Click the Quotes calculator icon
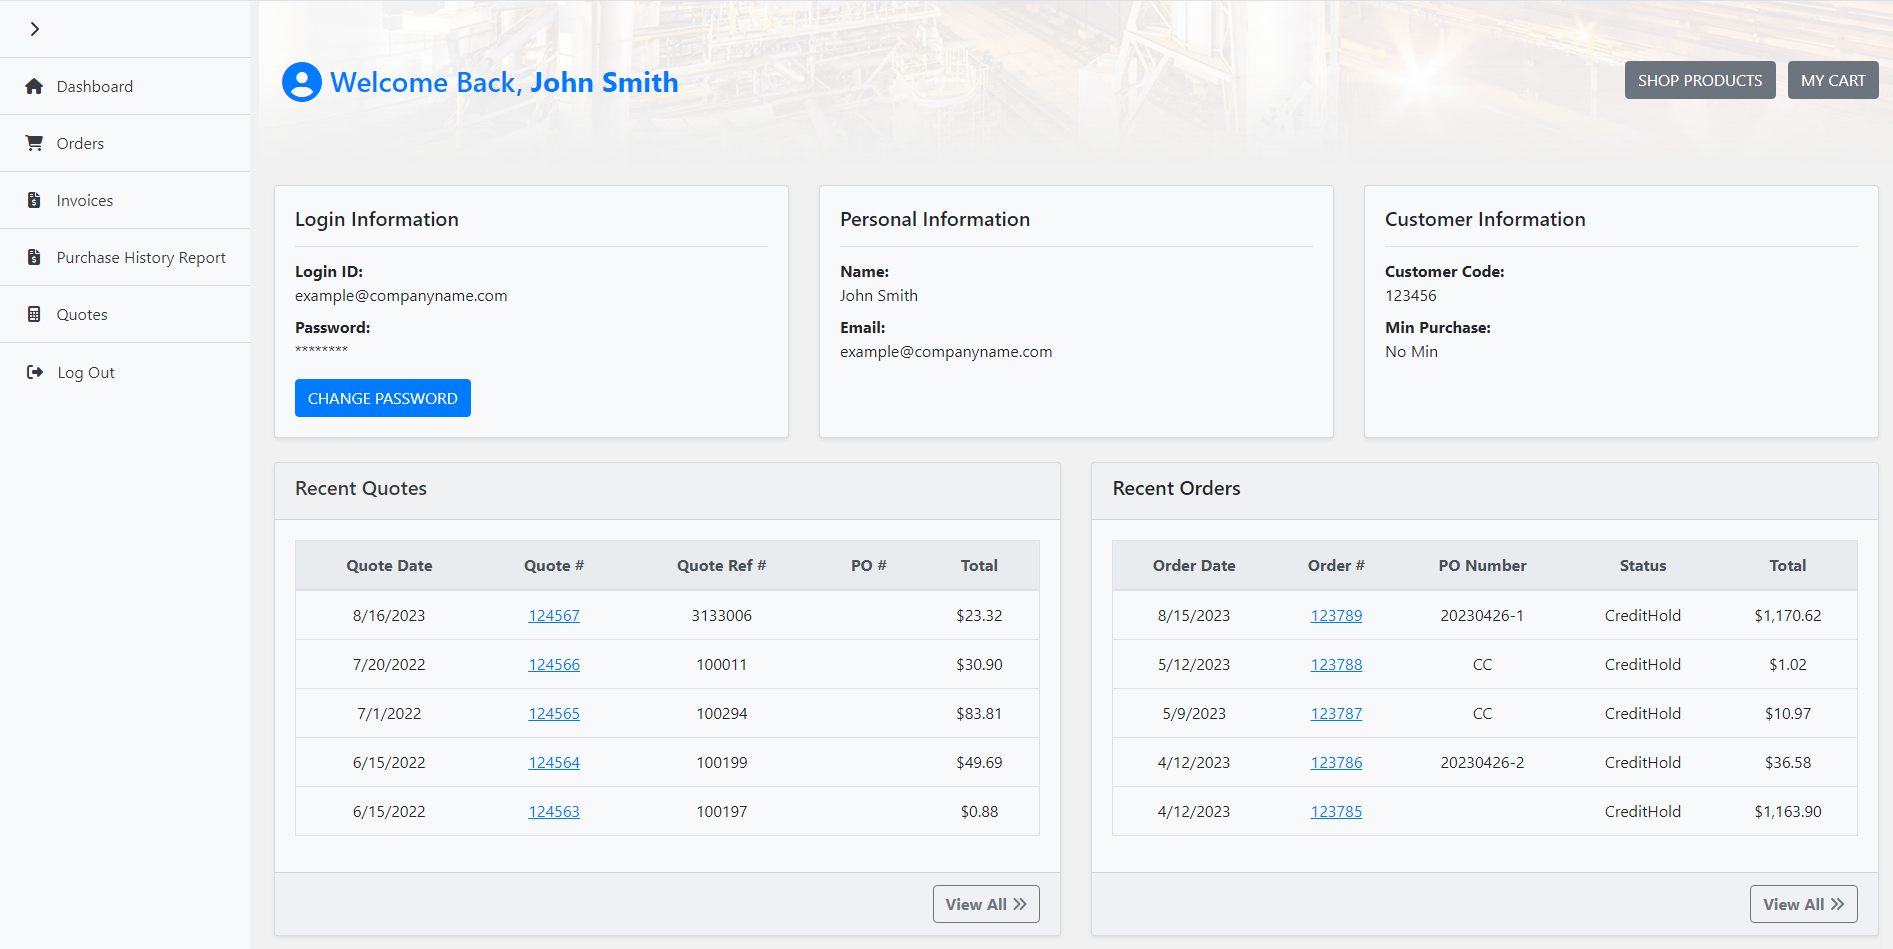This screenshot has height=949, width=1893. click(34, 314)
